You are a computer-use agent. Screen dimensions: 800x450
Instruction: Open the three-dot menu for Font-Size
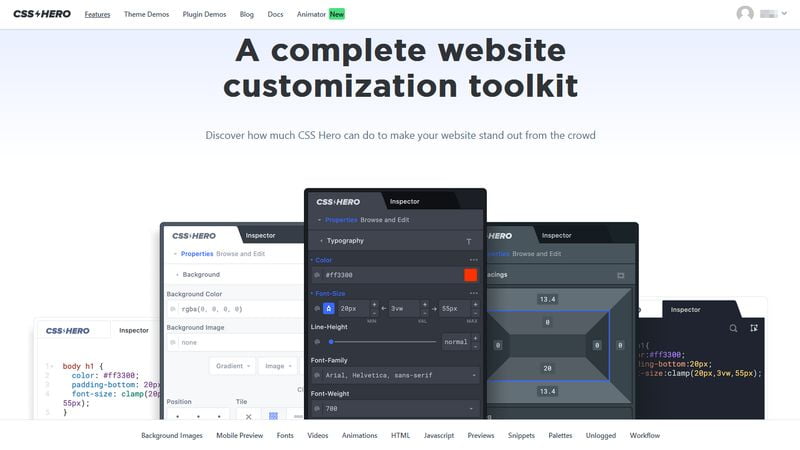(x=473, y=293)
